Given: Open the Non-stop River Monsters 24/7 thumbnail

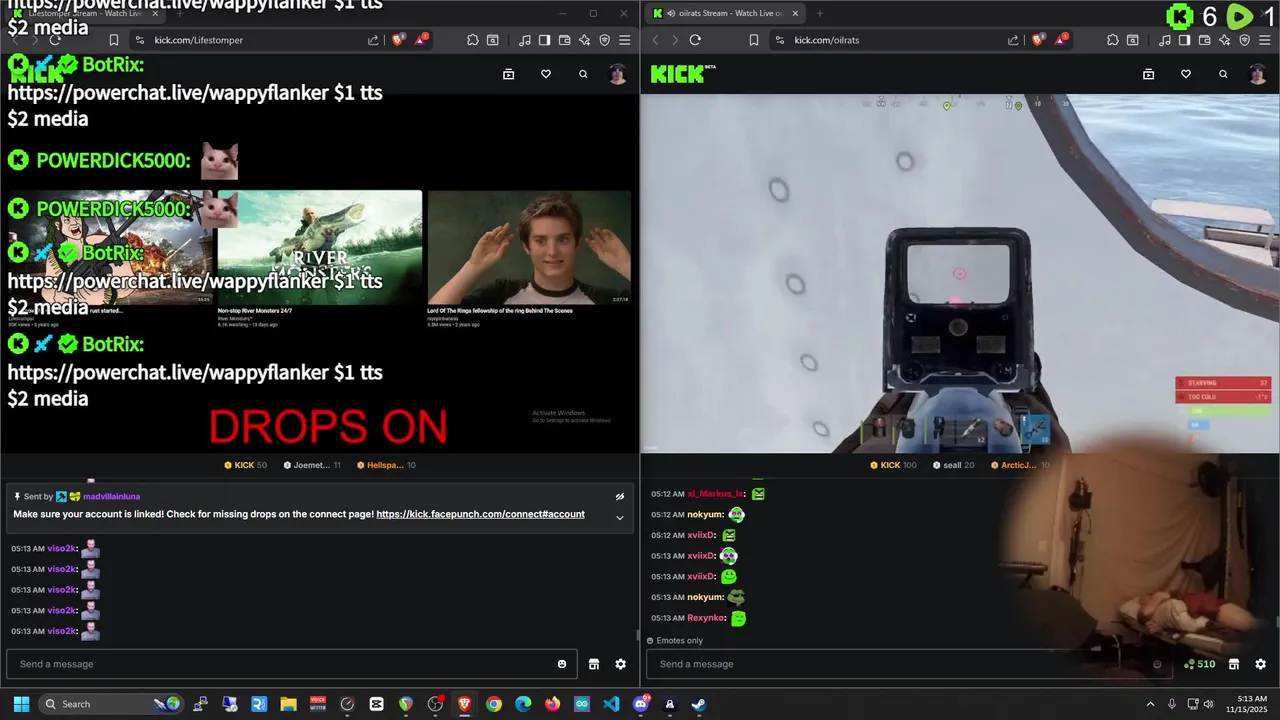Looking at the screenshot, I should pos(320,247).
